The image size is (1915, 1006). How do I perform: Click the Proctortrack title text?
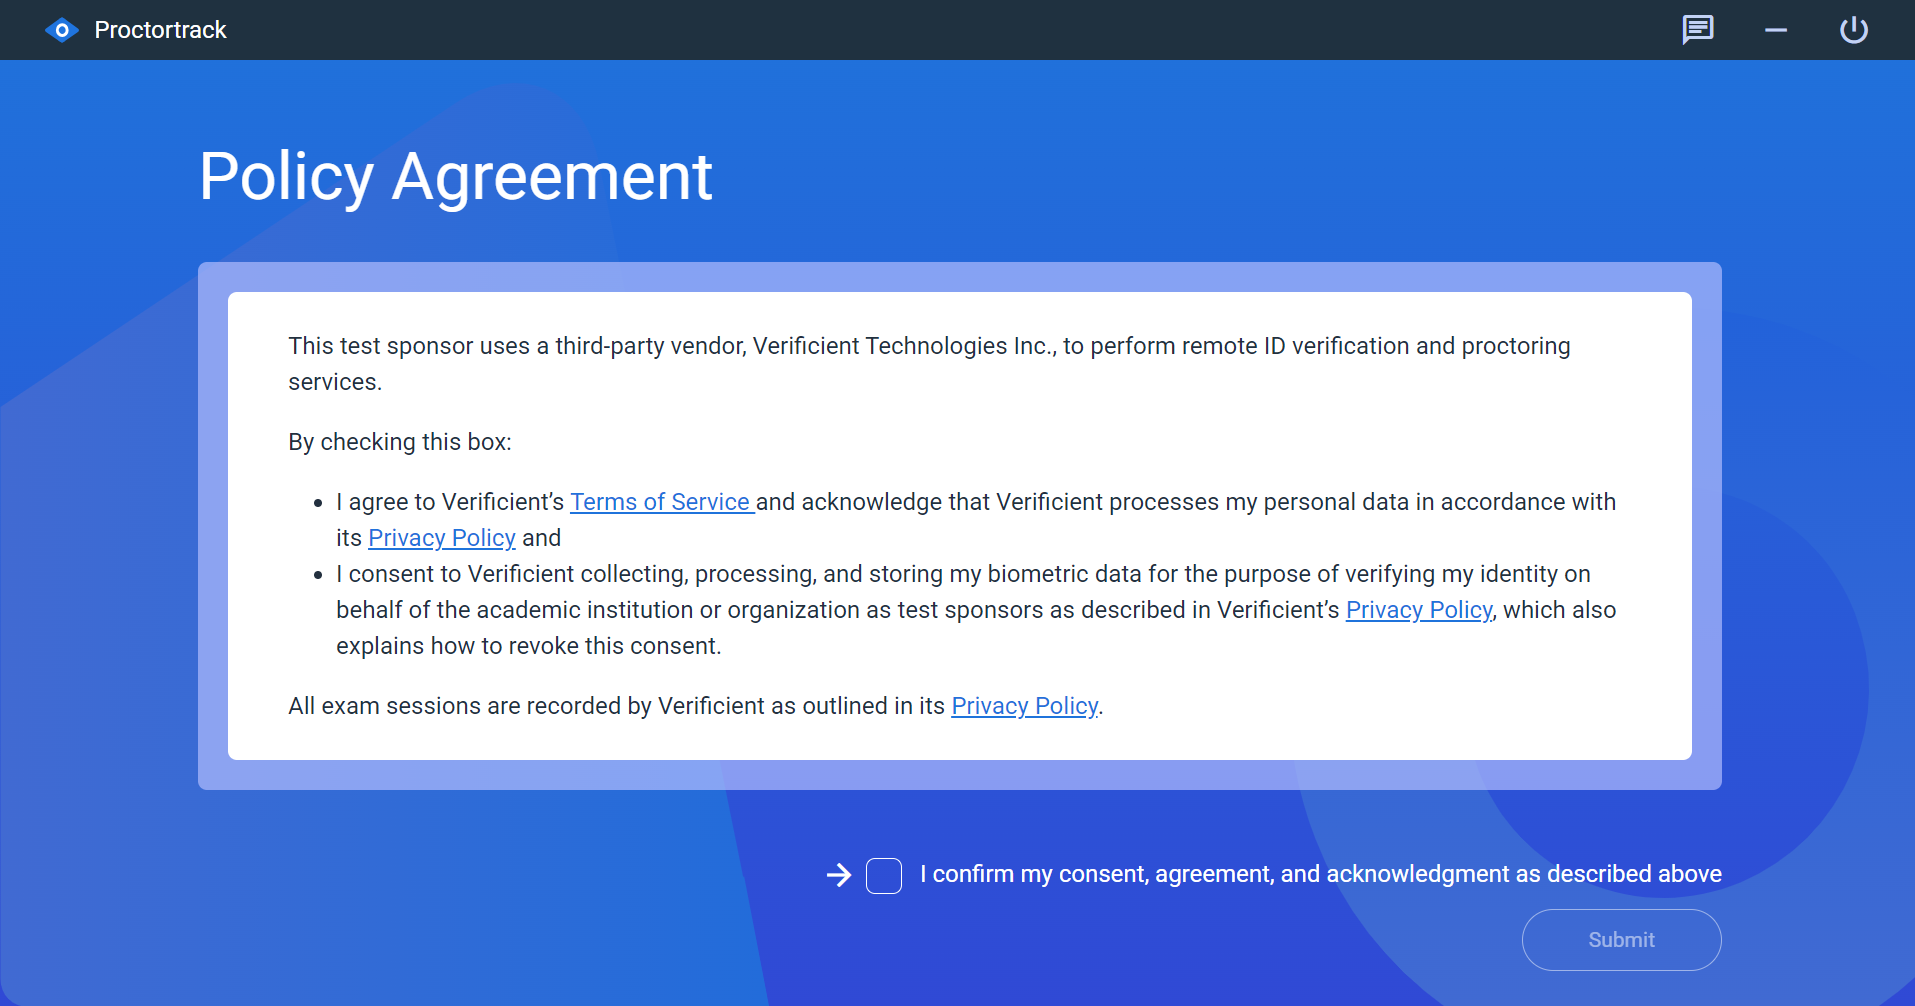[160, 30]
